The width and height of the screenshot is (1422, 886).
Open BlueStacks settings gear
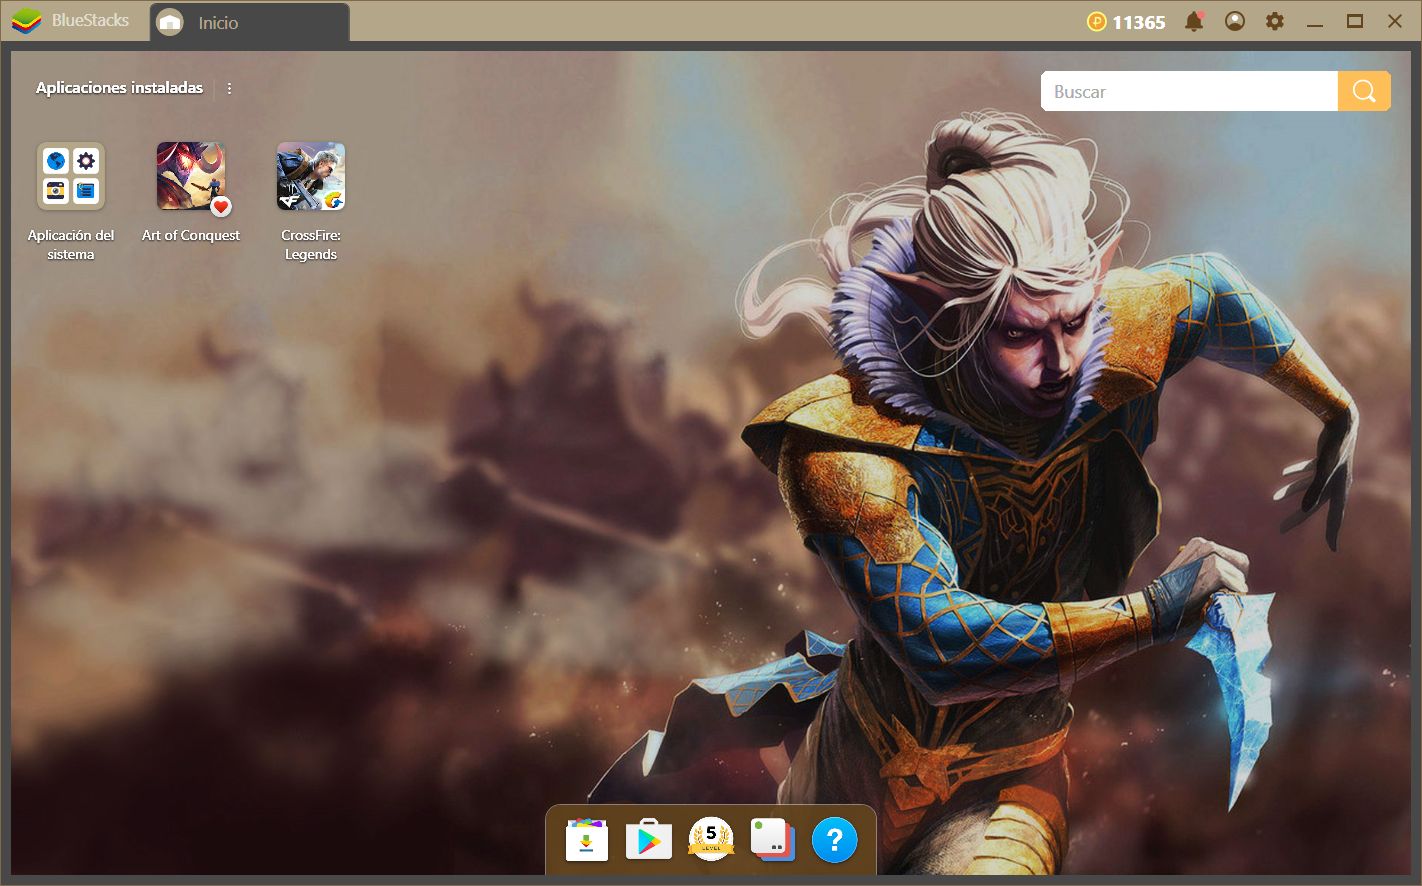(1275, 21)
